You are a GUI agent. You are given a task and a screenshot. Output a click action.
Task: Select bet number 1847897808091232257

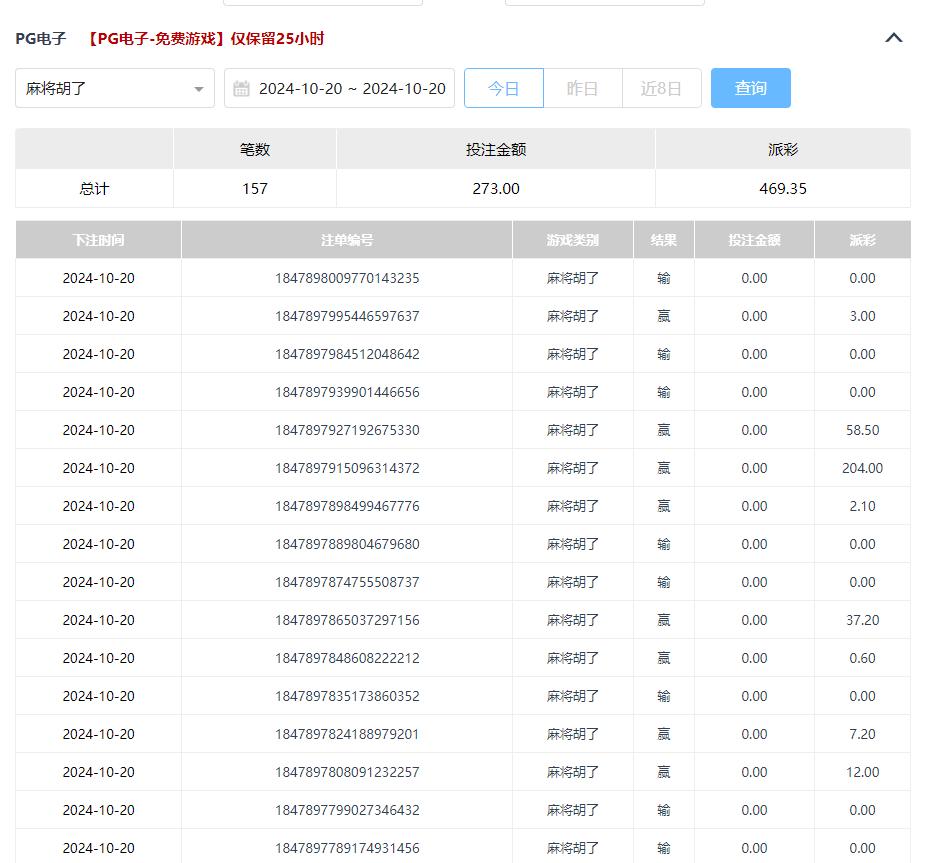click(347, 772)
